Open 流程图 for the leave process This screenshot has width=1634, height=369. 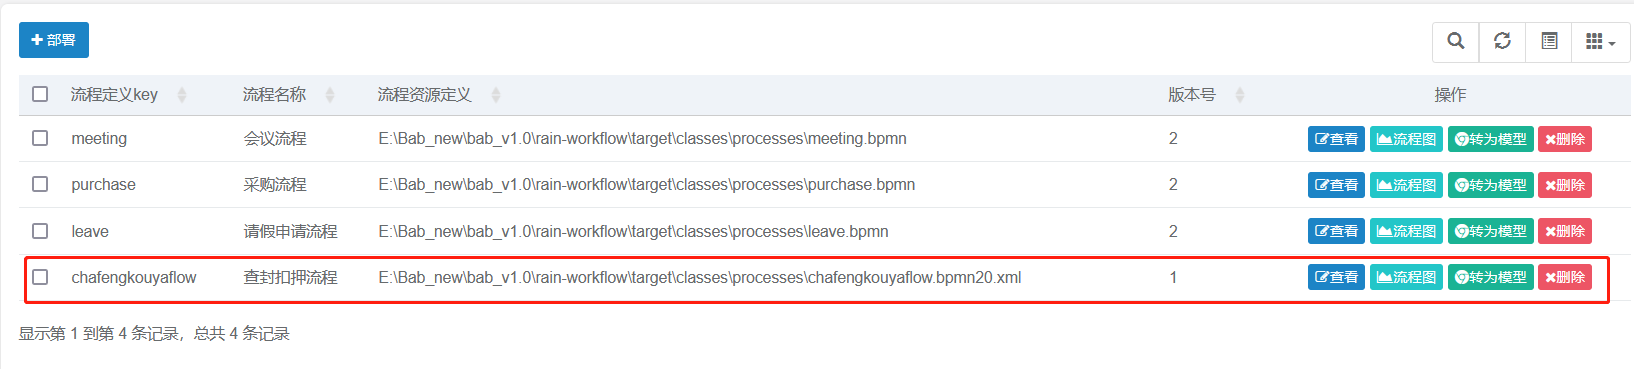[1406, 231]
